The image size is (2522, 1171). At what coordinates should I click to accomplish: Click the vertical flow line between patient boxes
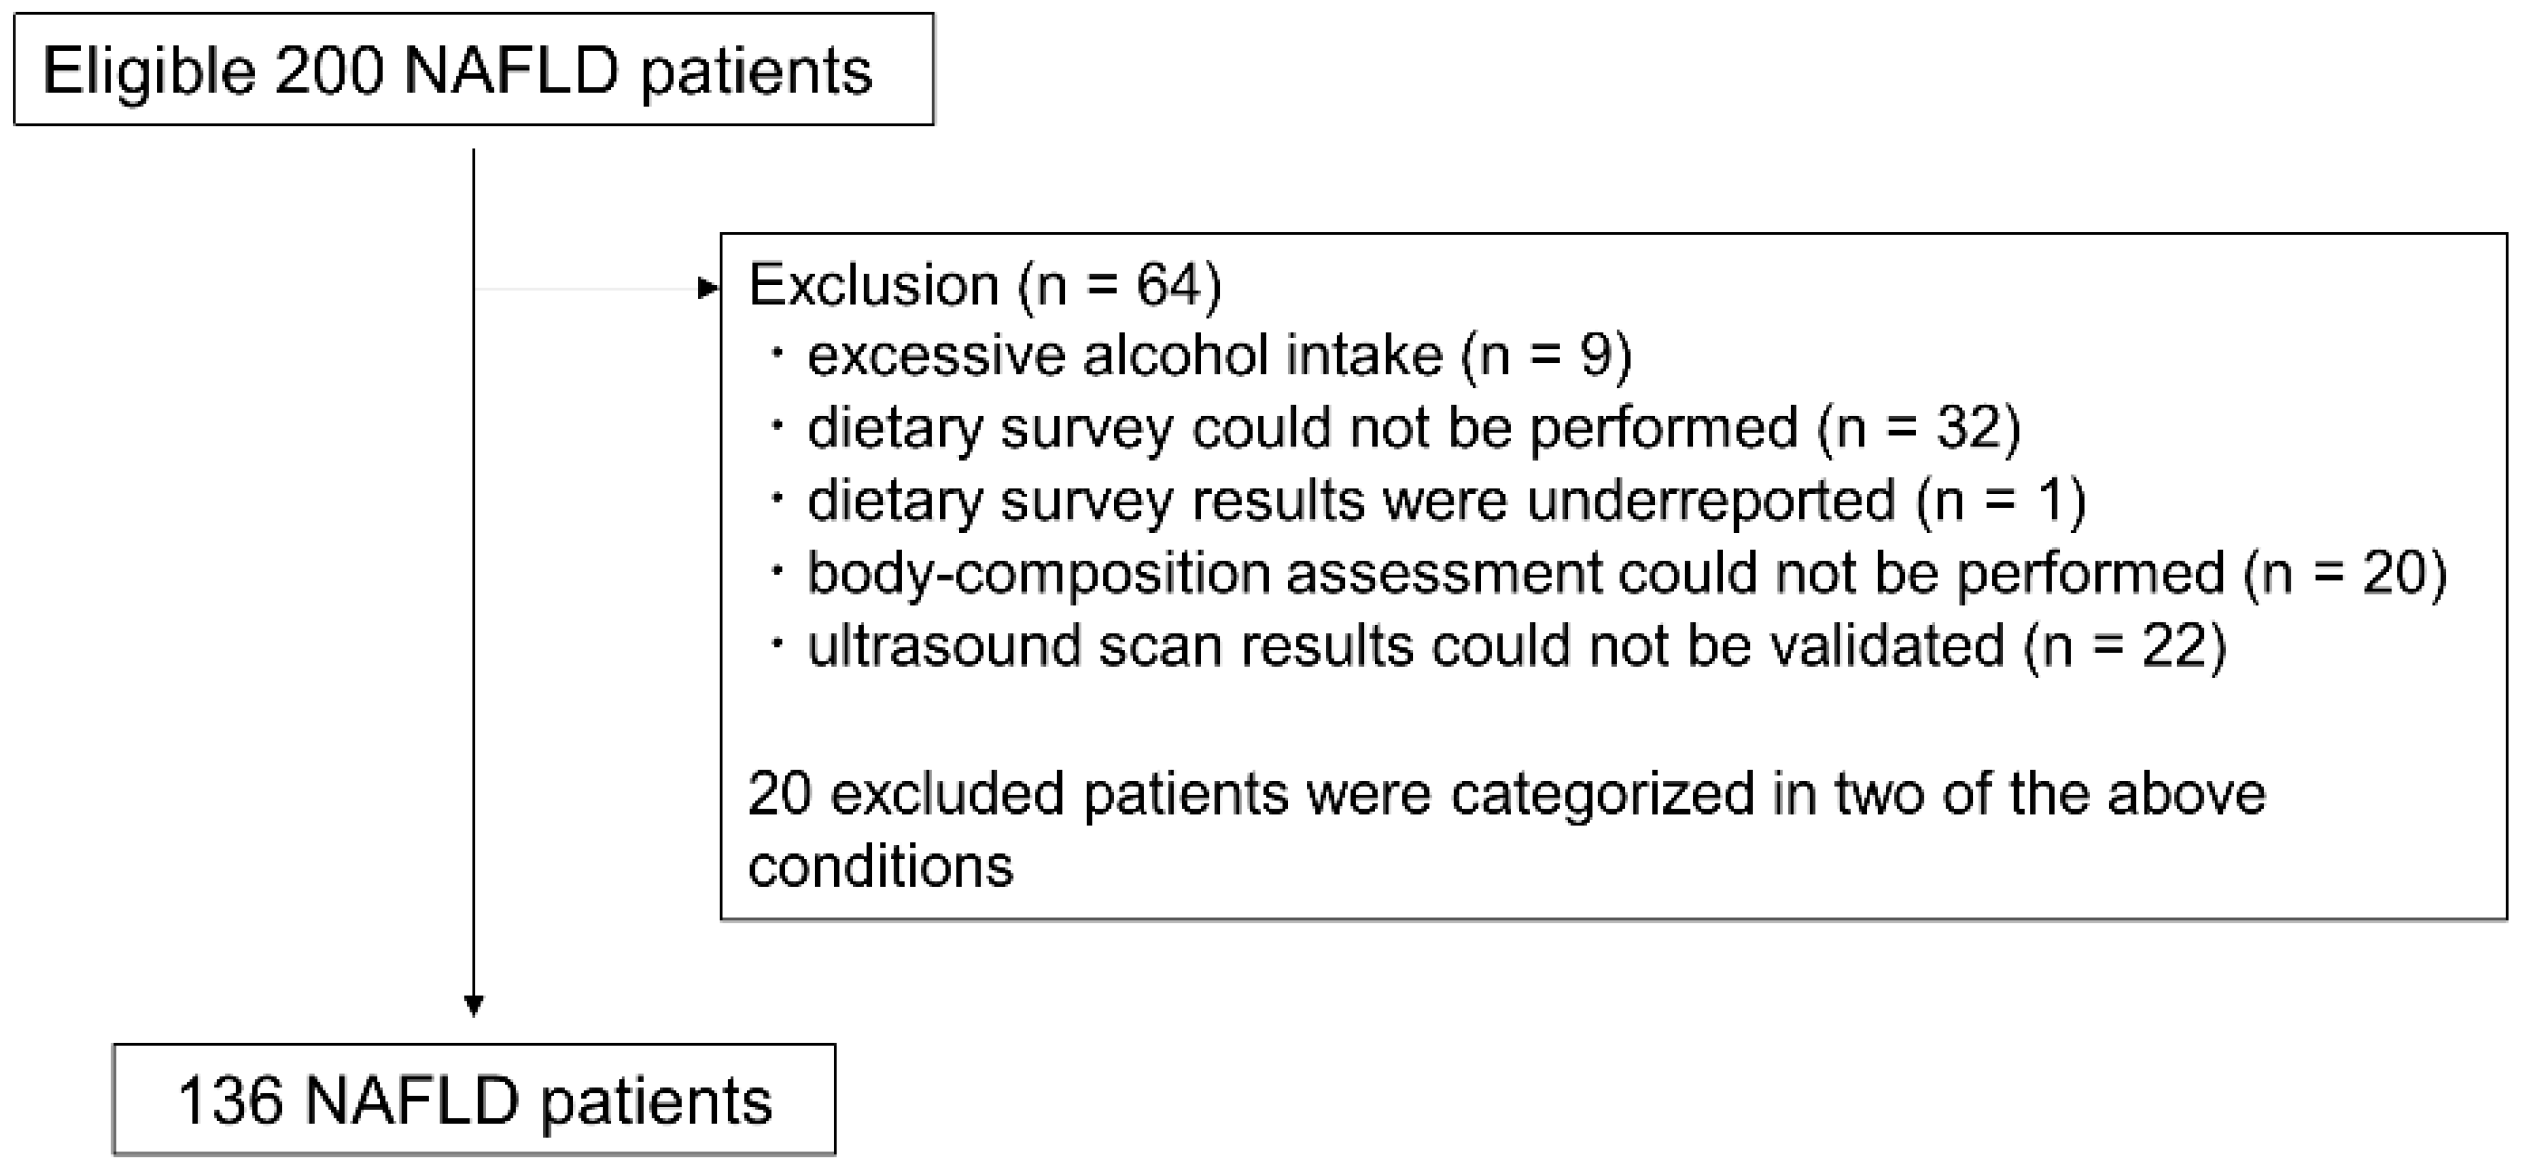473,600
